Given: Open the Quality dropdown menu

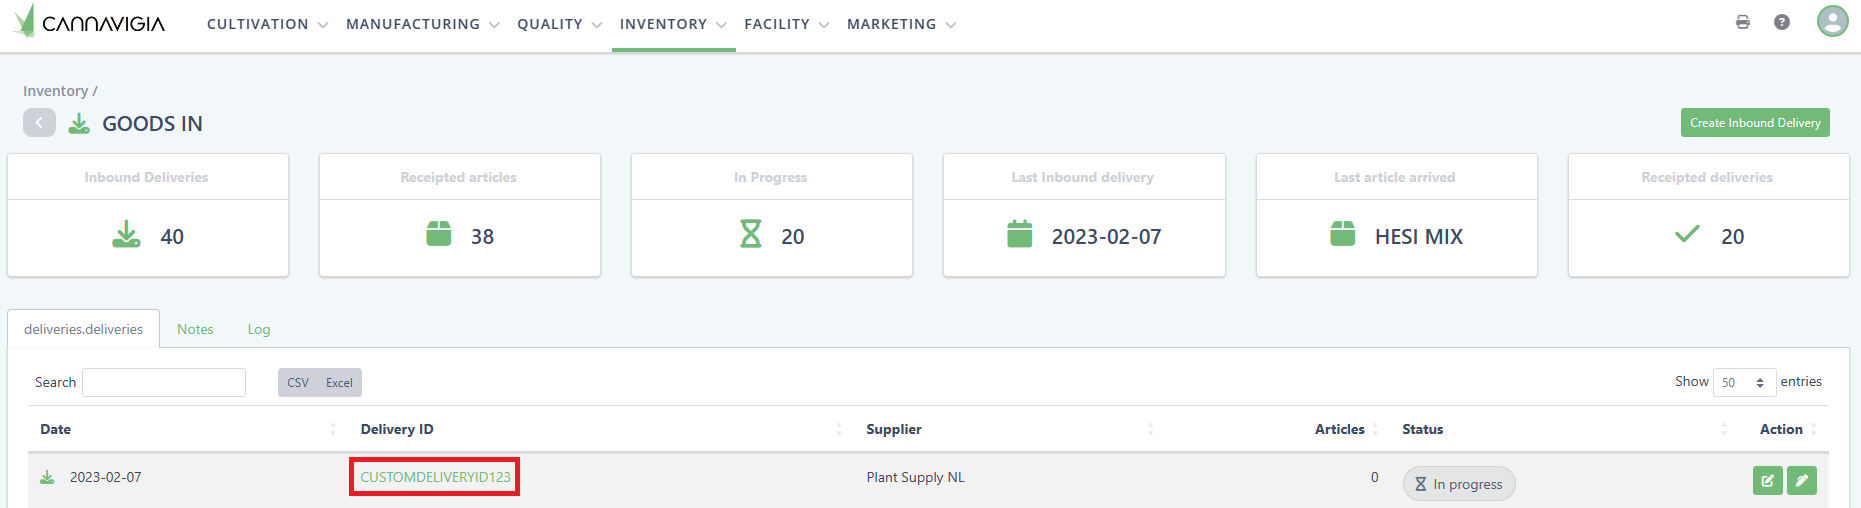Looking at the screenshot, I should 559,24.
